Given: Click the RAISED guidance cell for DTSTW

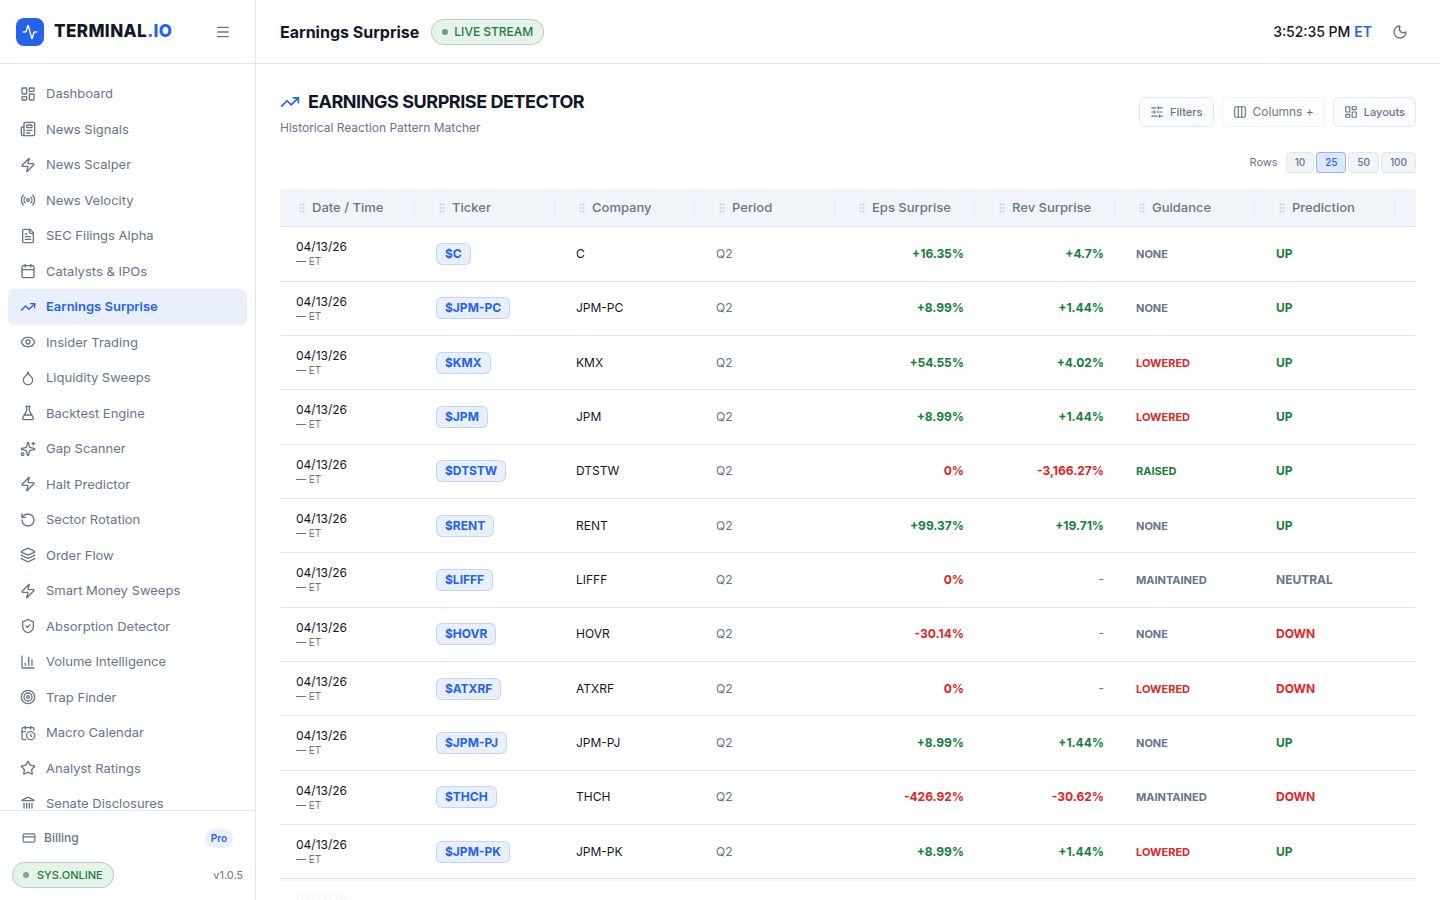Looking at the screenshot, I should pos(1156,471).
